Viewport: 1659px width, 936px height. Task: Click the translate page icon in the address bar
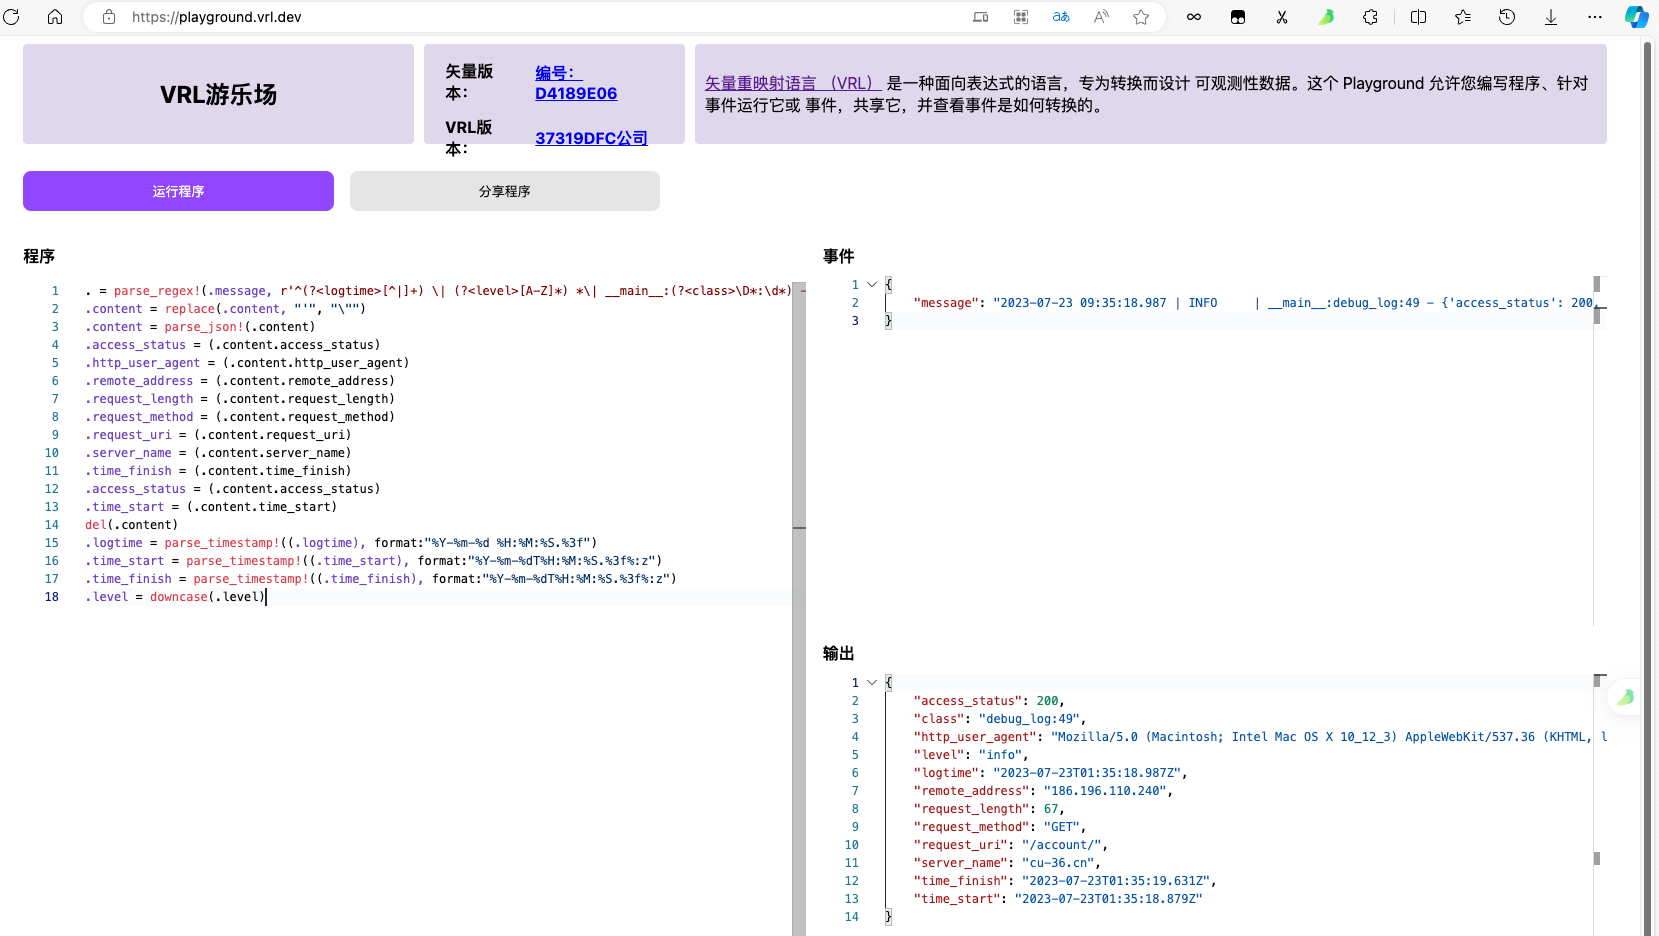[x=1061, y=17]
